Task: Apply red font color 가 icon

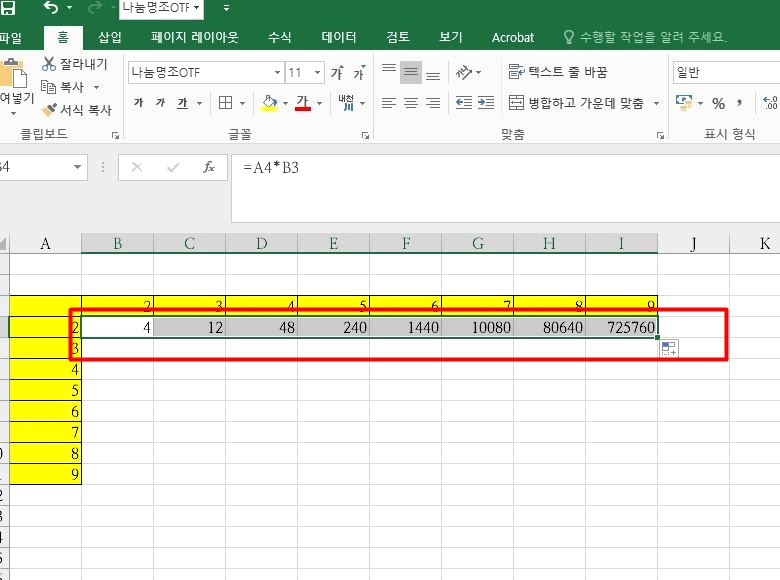Action: point(303,103)
